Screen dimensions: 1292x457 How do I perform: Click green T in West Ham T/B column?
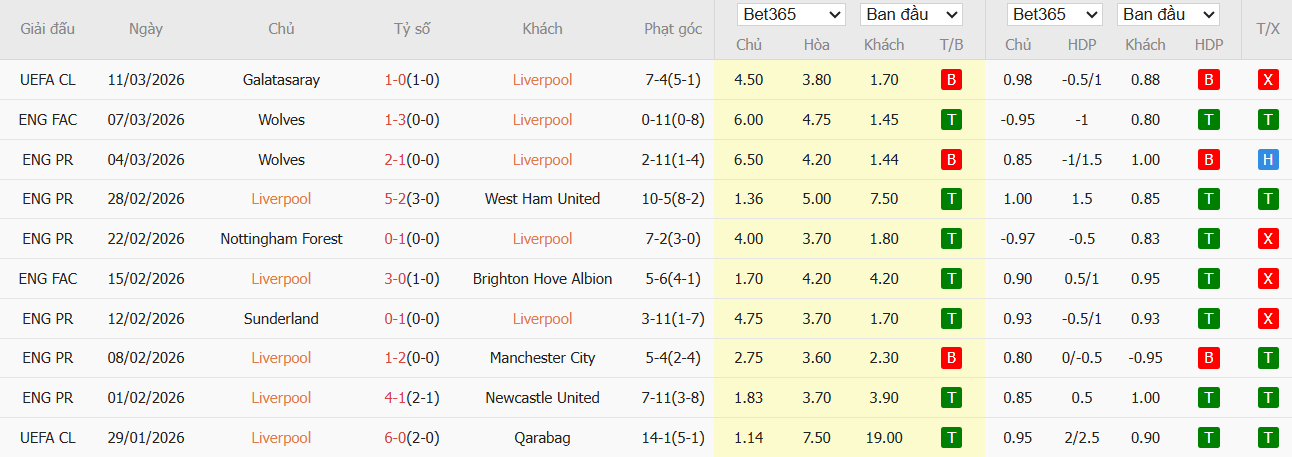(x=951, y=199)
